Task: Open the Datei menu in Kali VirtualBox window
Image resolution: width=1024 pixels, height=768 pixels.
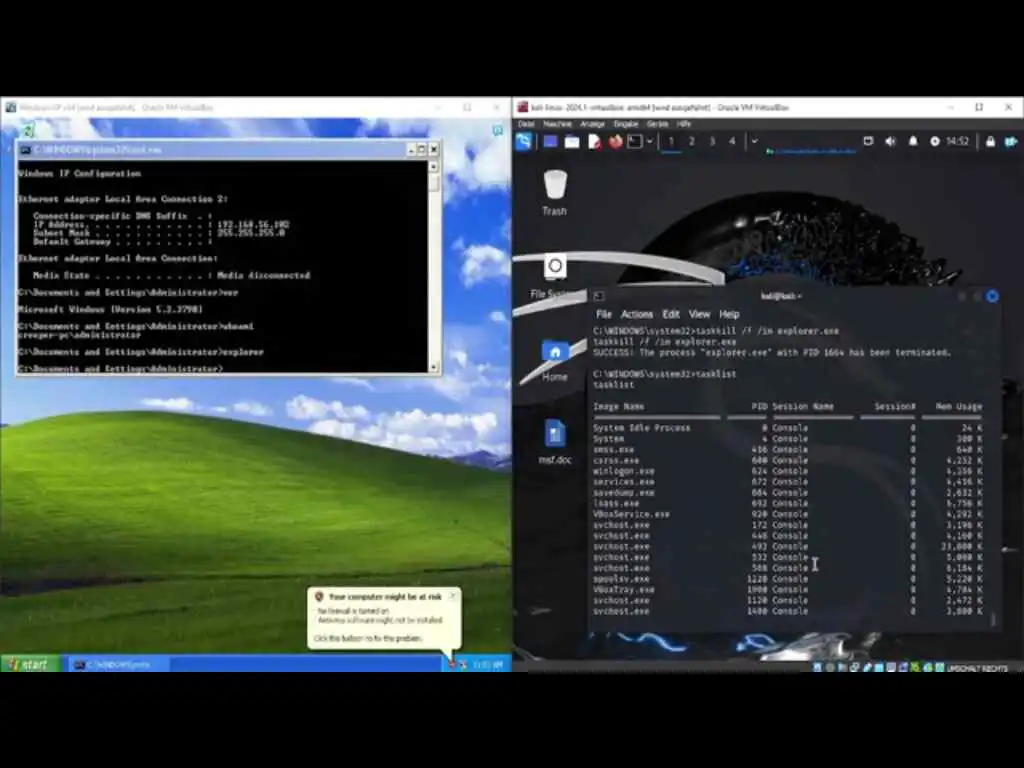Action: click(x=526, y=124)
